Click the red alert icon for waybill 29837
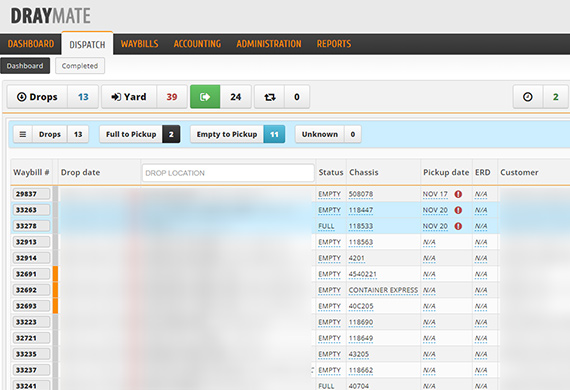Screen dimensions: 570x390 [x=458, y=194]
